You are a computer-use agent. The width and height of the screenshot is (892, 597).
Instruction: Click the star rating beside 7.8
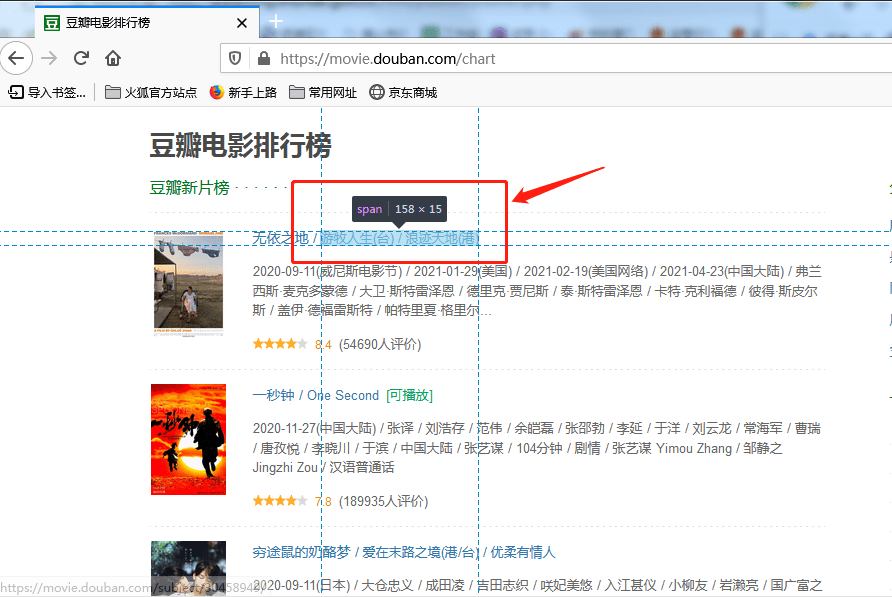280,501
